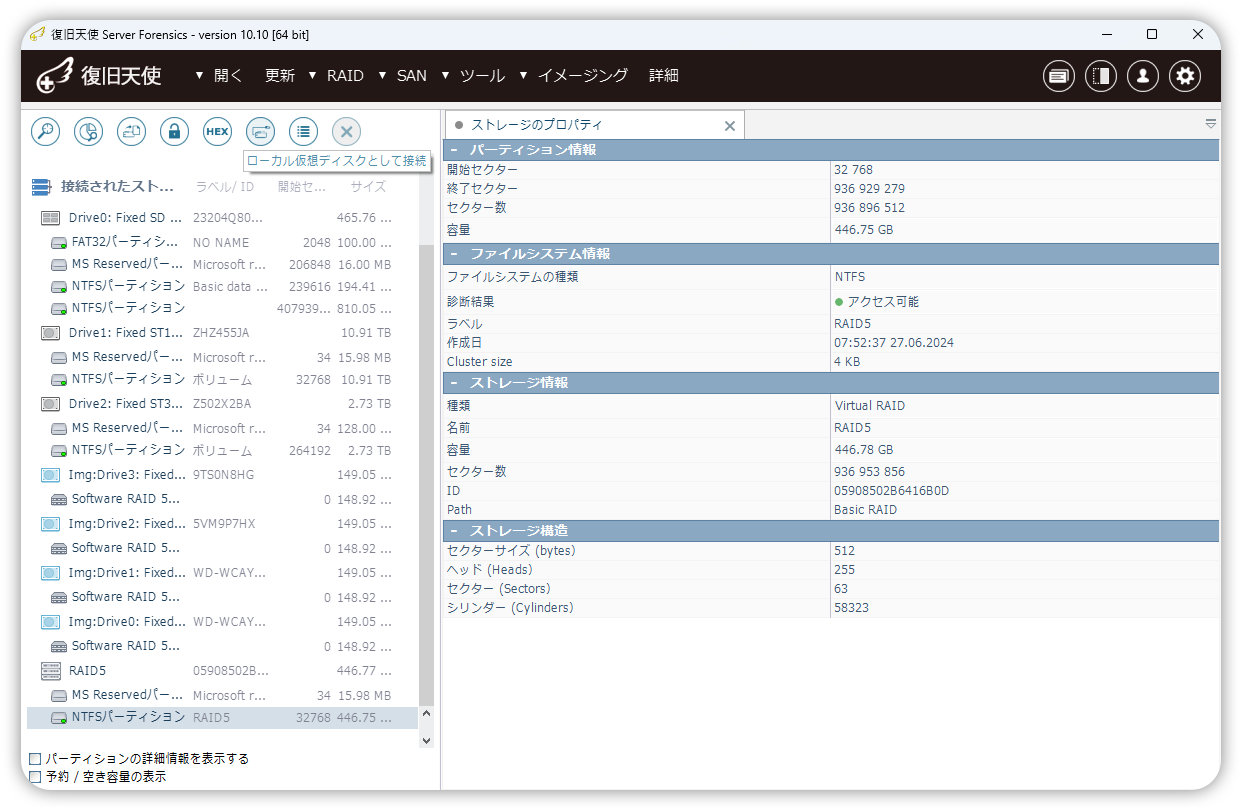The image size is (1242, 810).
Task: Select the NTFS partition row sized 10.91 TB
Action: pos(222,380)
